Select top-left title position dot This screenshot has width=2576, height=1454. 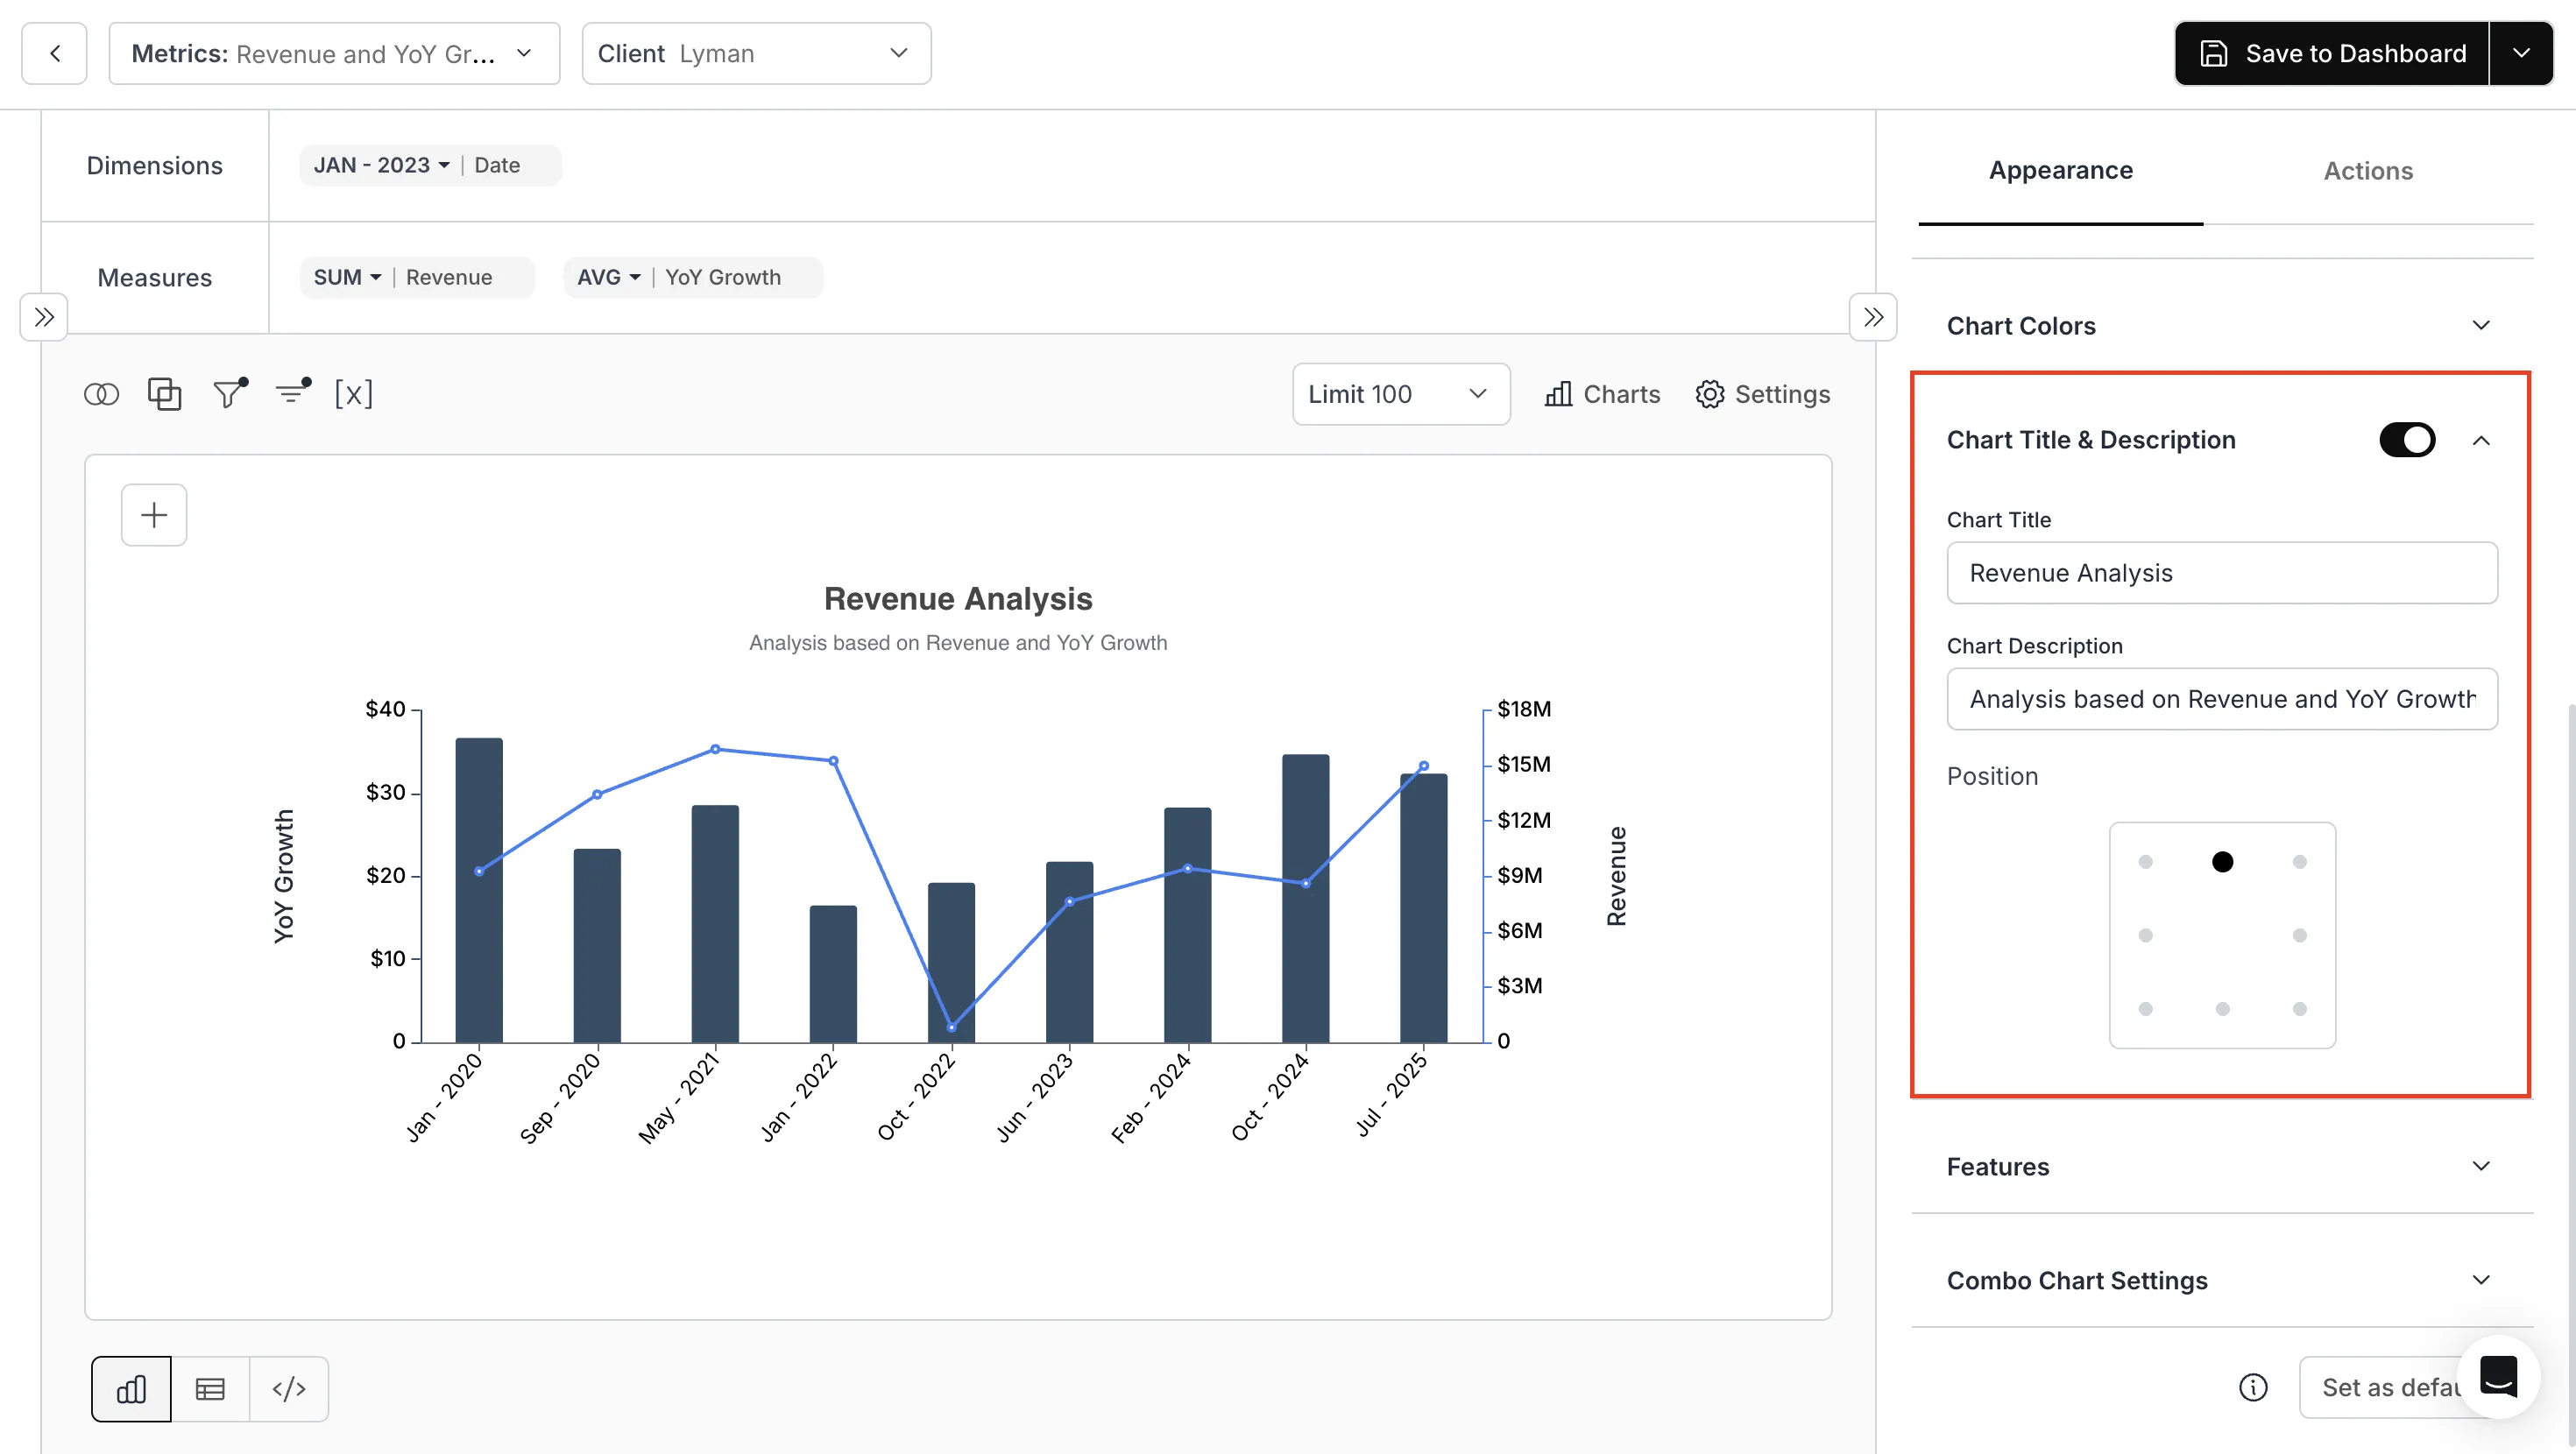pos(2145,862)
